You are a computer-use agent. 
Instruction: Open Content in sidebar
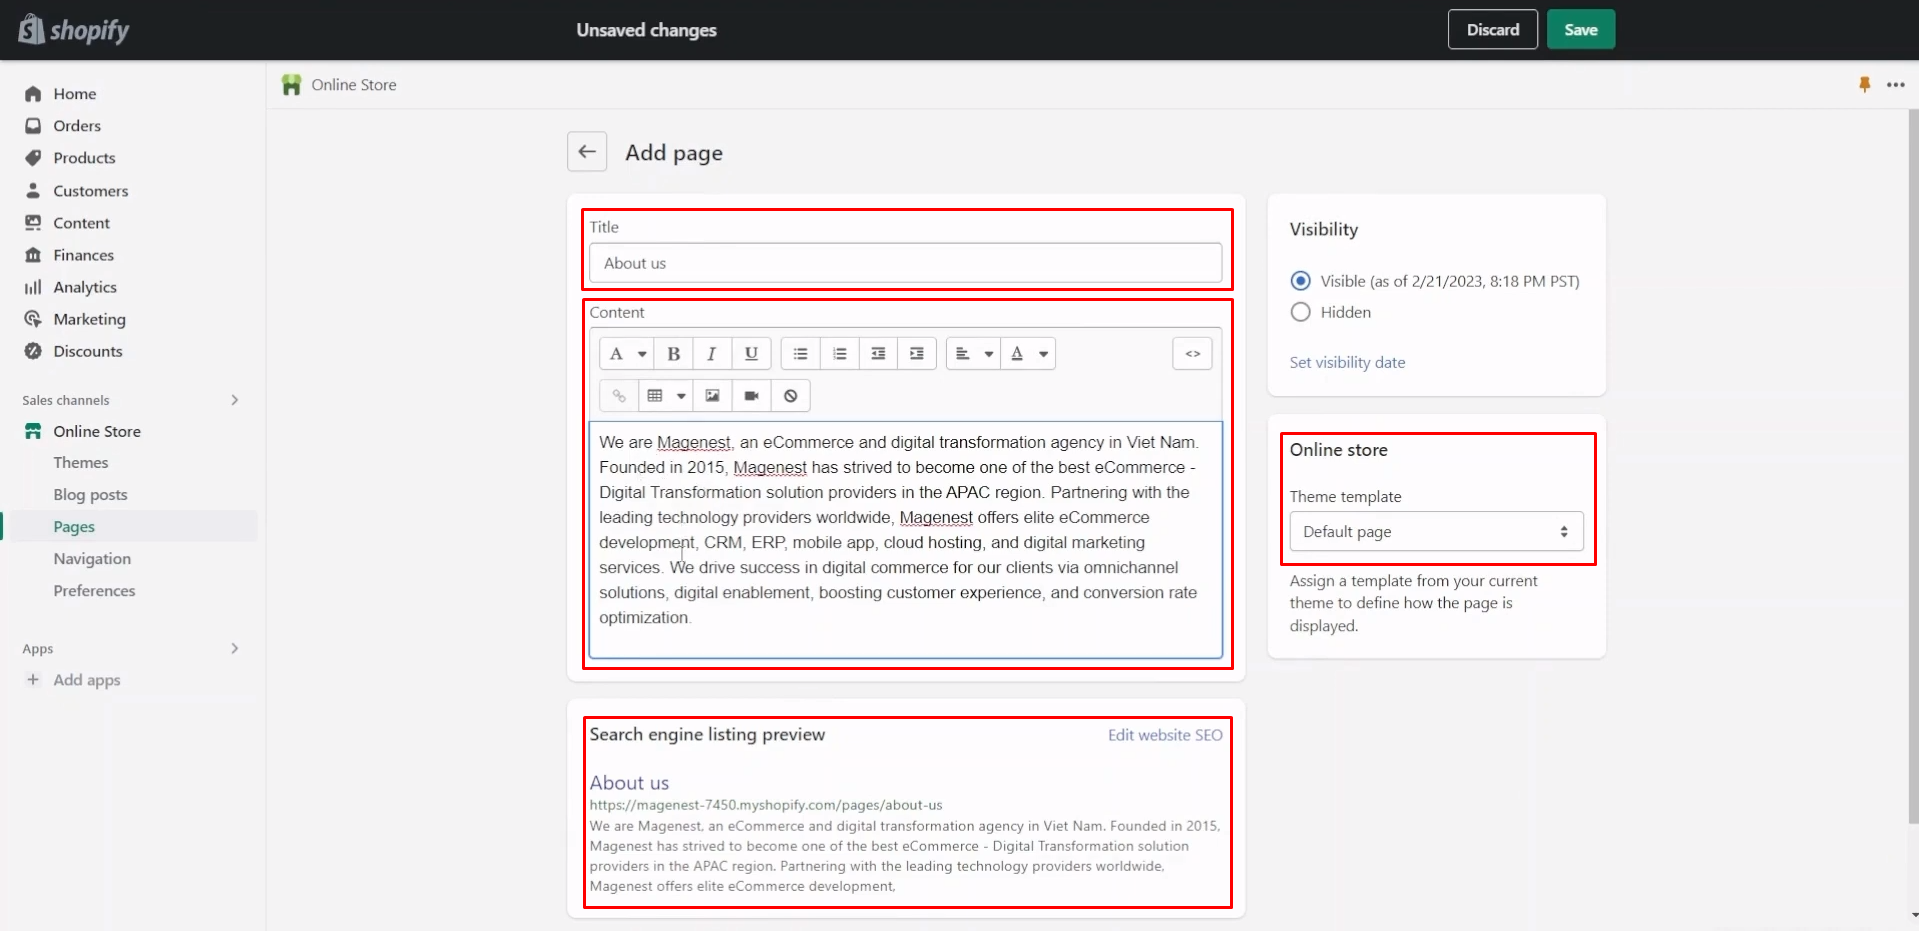(x=81, y=223)
